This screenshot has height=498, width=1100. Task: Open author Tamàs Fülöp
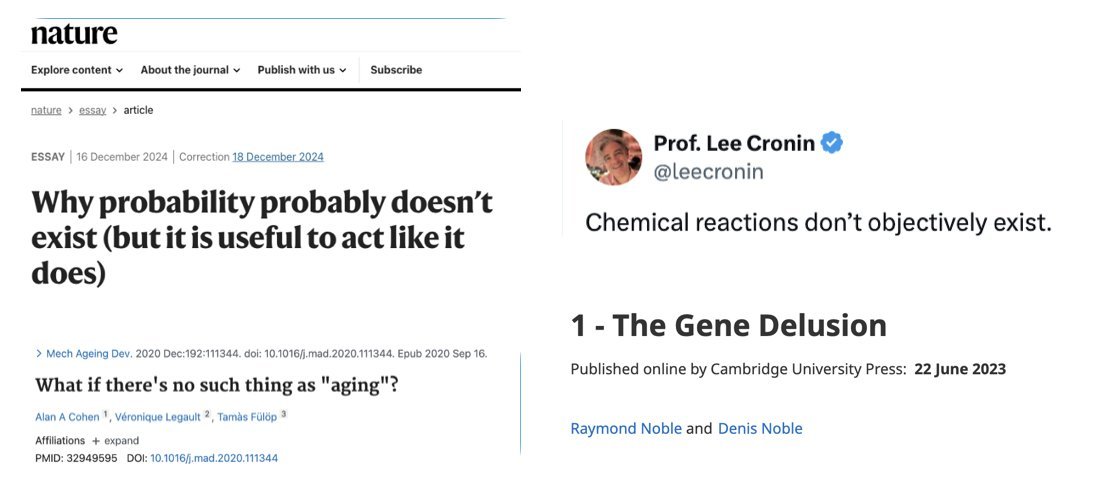(x=248, y=417)
